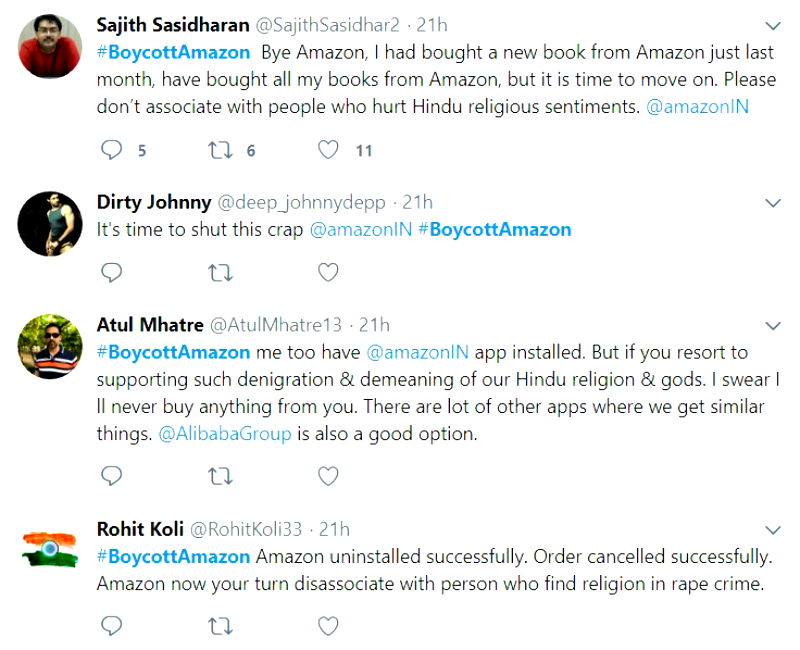Retweet Dirty Johnny's tweet
Image resolution: width=800 pixels, height=650 pixels.
pos(219,272)
